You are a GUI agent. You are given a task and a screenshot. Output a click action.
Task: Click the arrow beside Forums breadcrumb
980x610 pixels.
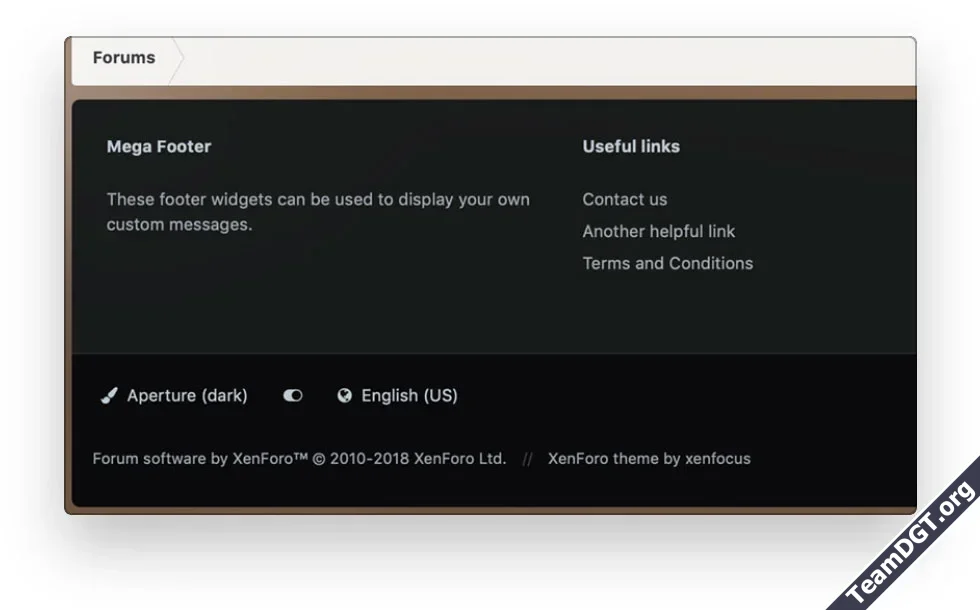177,60
